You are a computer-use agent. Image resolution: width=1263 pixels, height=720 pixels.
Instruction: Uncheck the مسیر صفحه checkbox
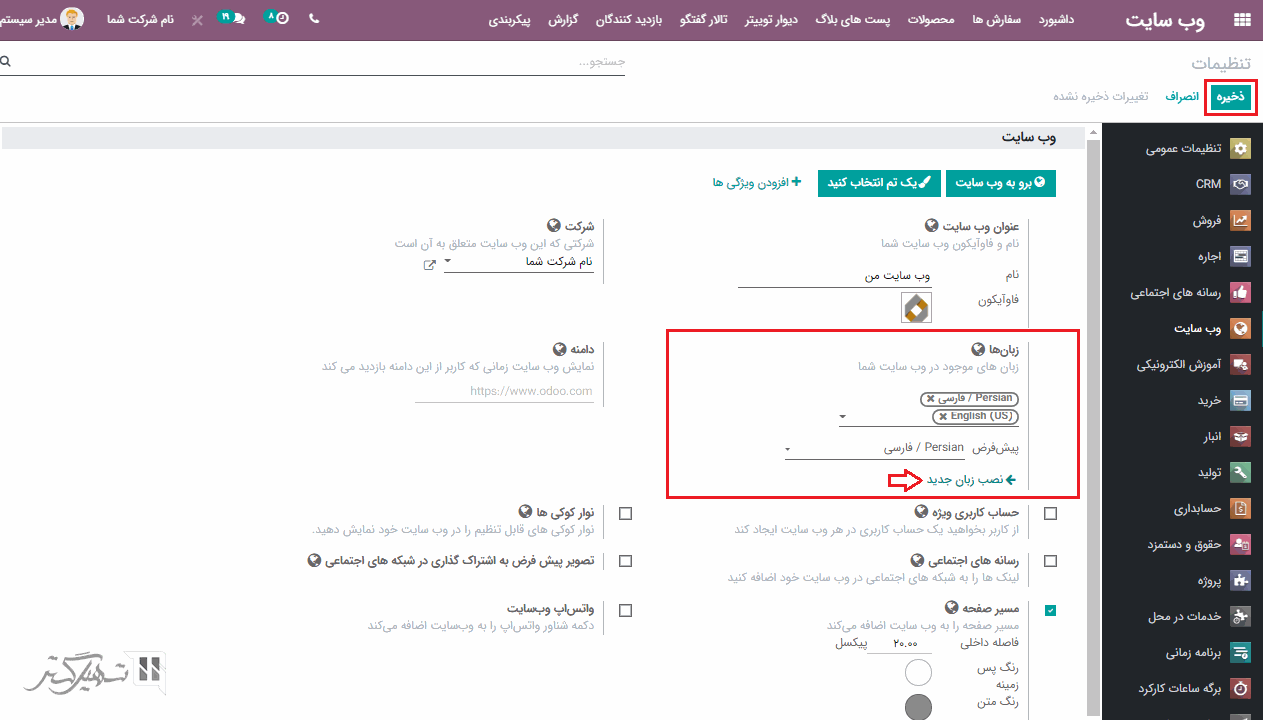1050,610
